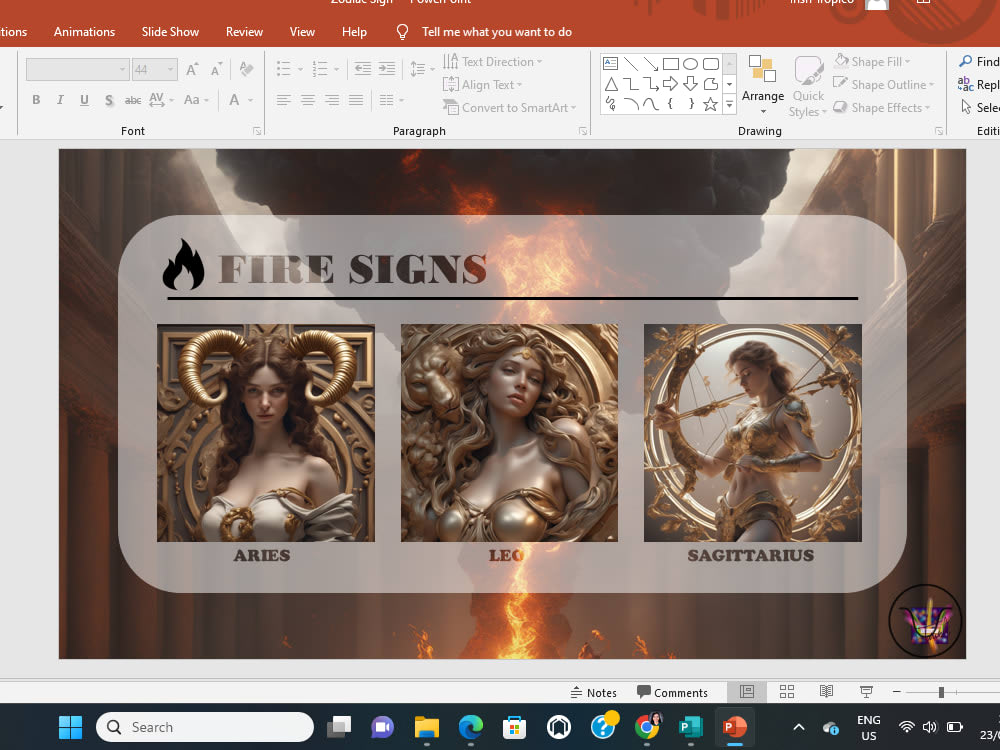This screenshot has height=750, width=1000.
Task: Select the Right Brace shape
Action: click(690, 104)
